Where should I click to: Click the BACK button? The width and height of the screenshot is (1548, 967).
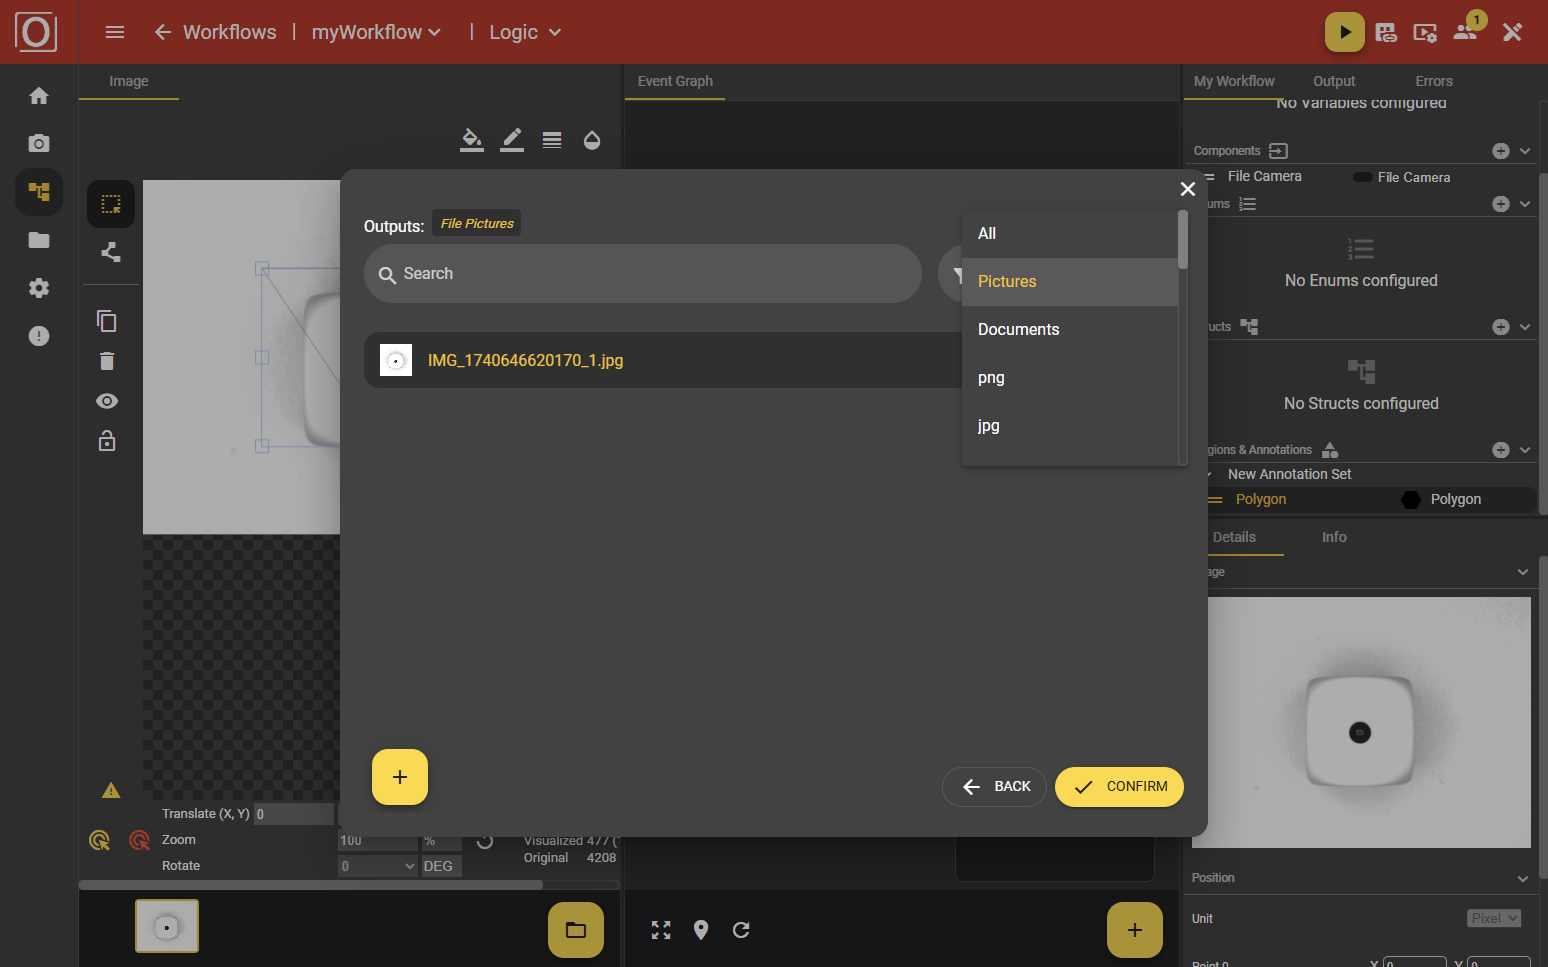coord(994,787)
